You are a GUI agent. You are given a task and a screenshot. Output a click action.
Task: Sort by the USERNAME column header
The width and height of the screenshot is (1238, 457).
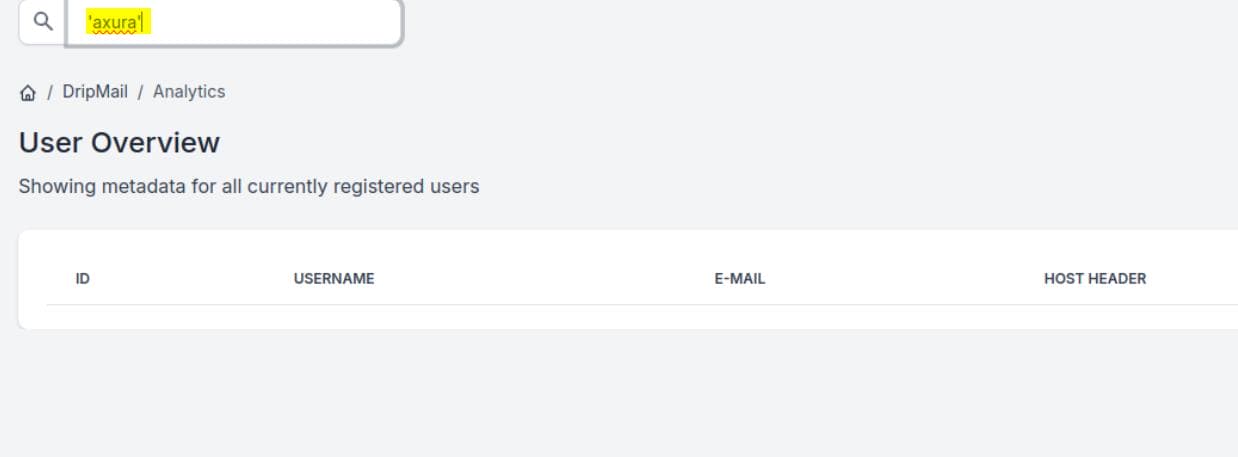pos(334,279)
